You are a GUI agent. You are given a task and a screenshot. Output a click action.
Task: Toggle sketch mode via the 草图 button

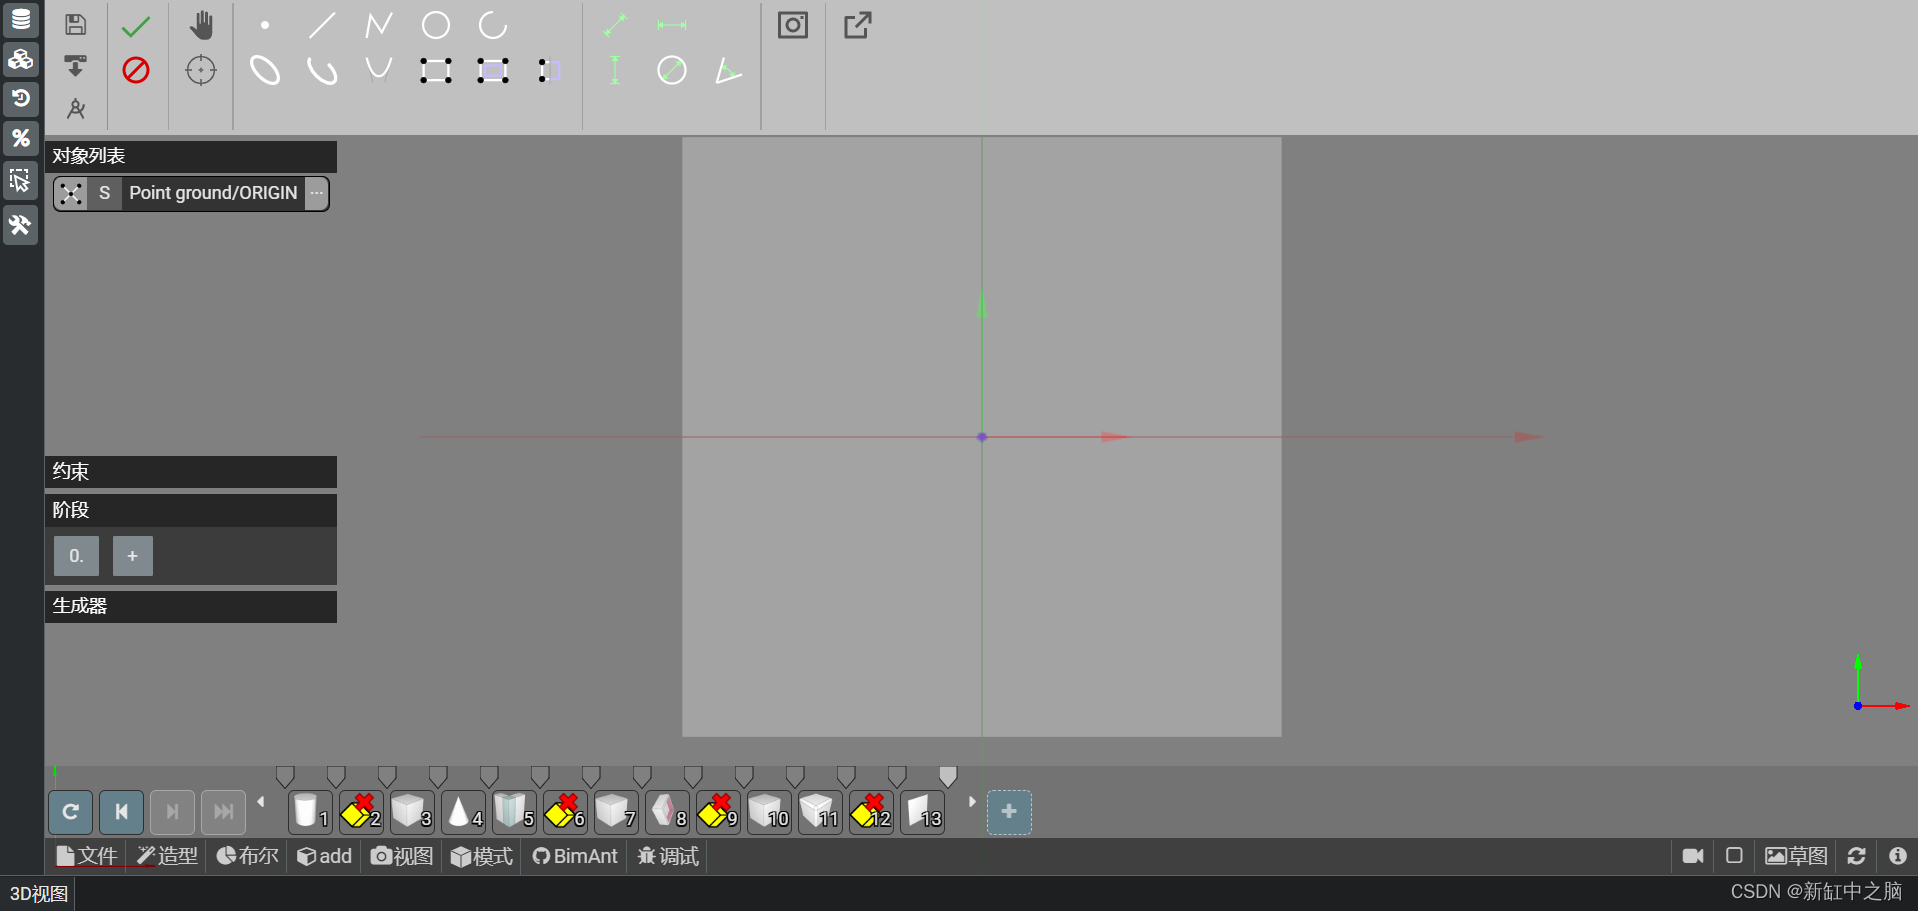tap(1795, 856)
